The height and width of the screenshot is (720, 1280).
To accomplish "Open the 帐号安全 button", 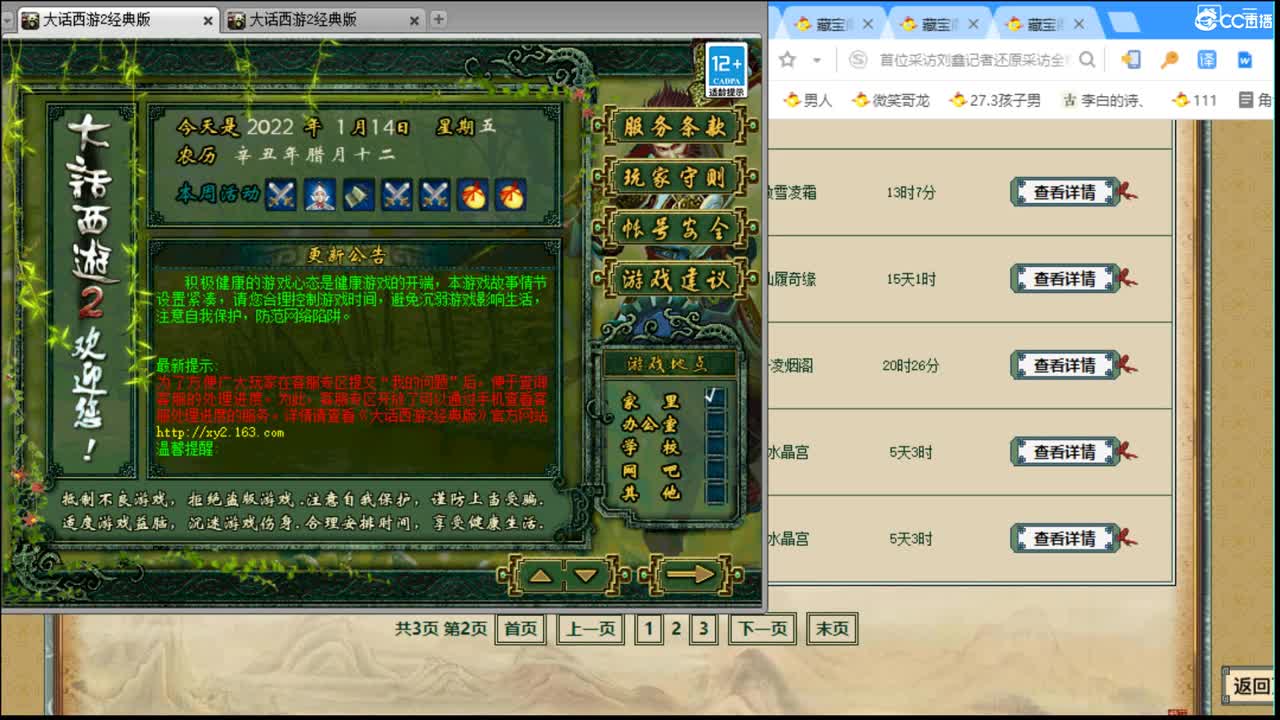I will (x=674, y=228).
